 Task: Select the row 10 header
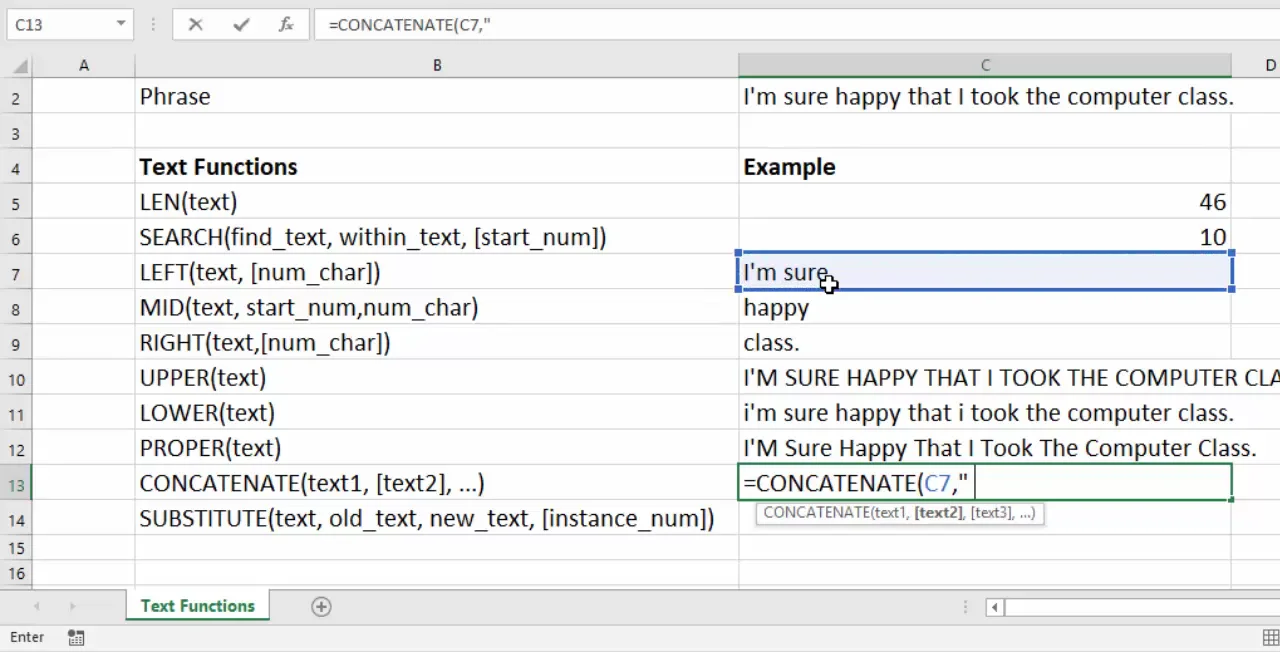(17, 379)
